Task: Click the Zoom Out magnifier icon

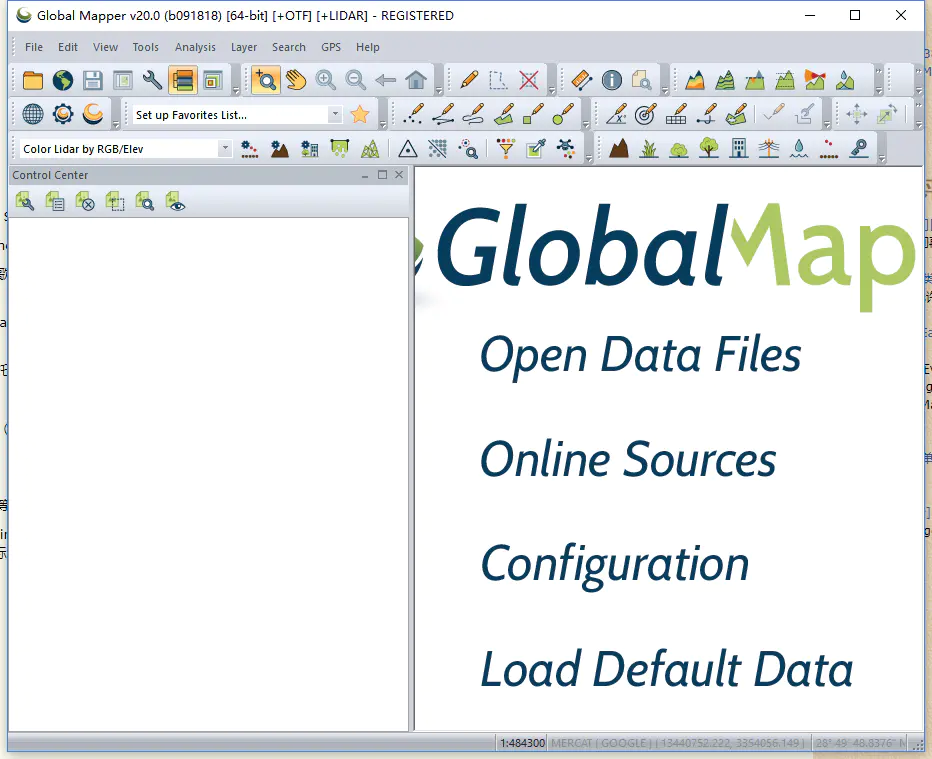Action: tap(355, 80)
